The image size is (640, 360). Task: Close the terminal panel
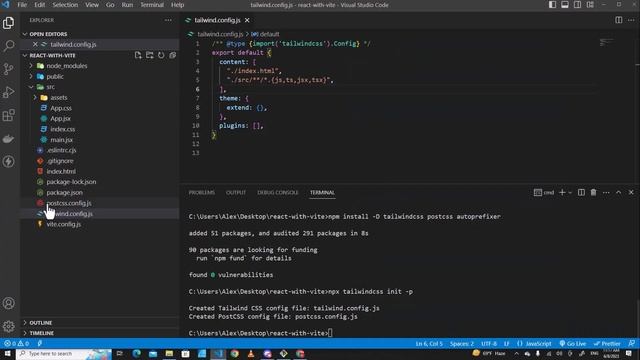631,192
